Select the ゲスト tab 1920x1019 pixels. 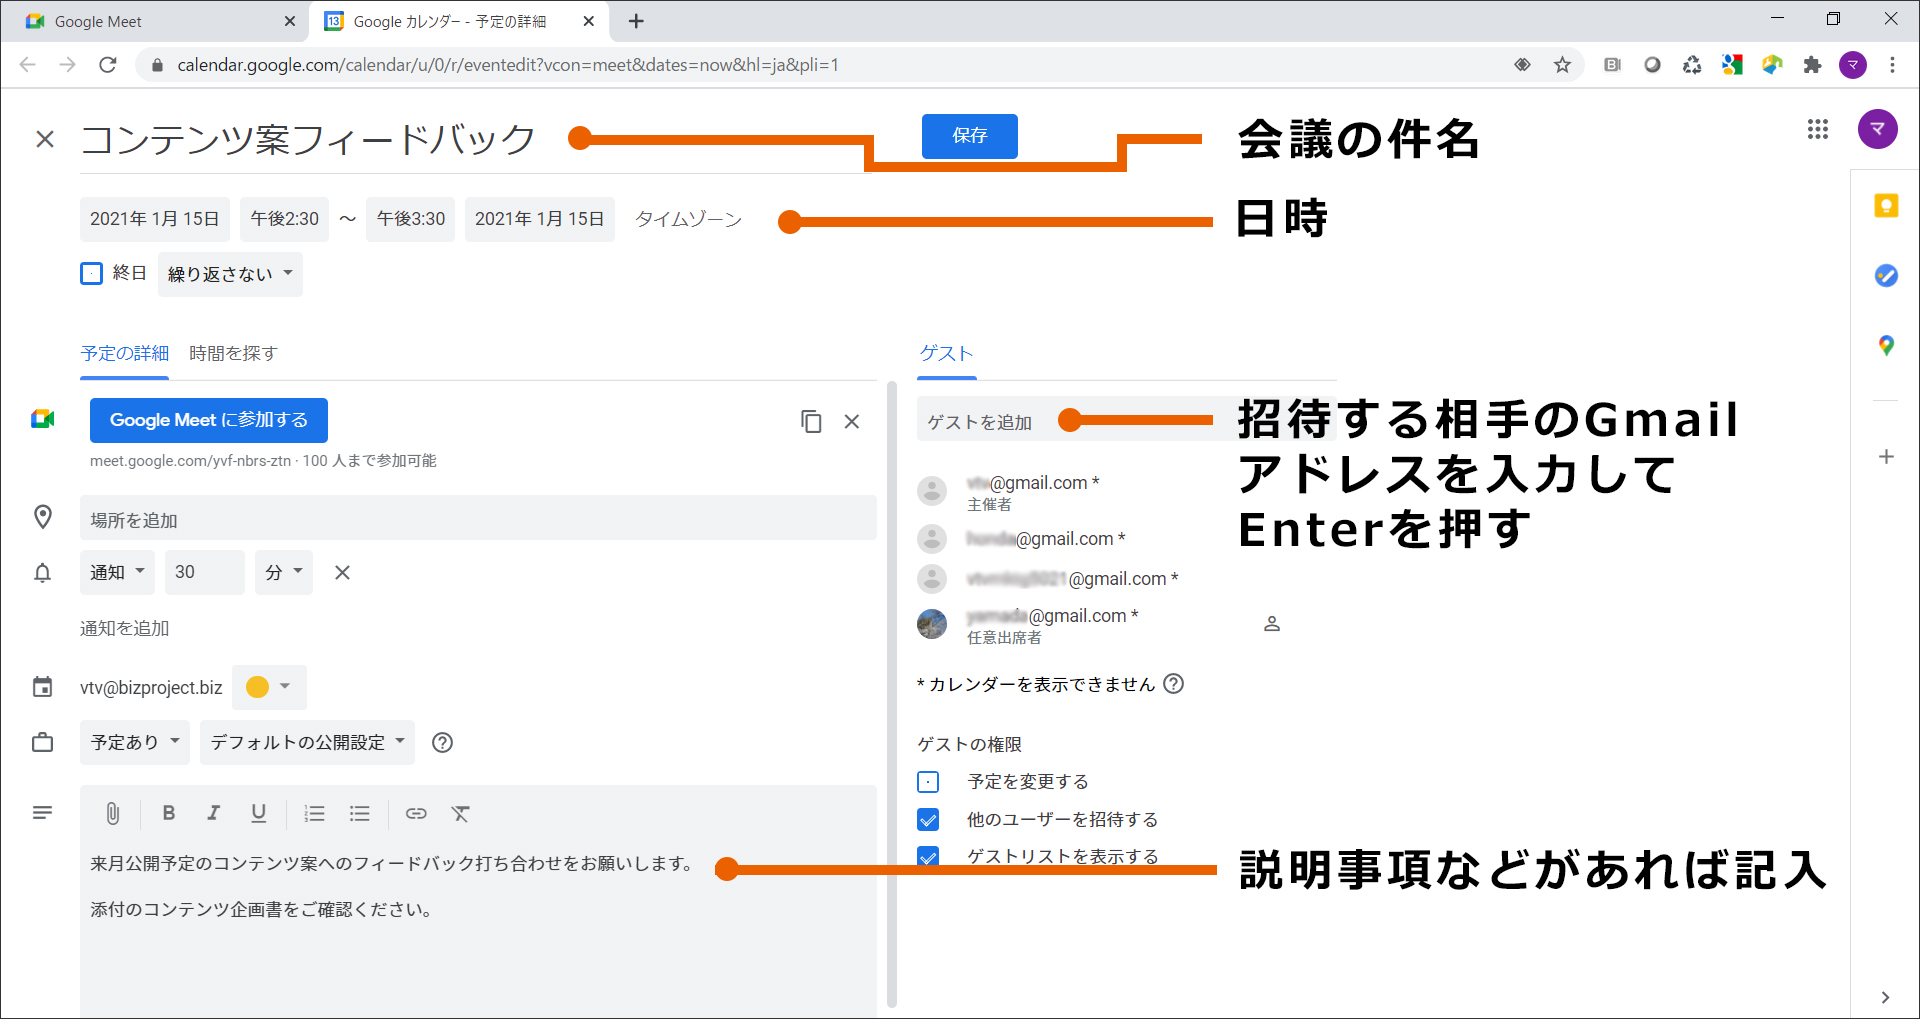[946, 353]
